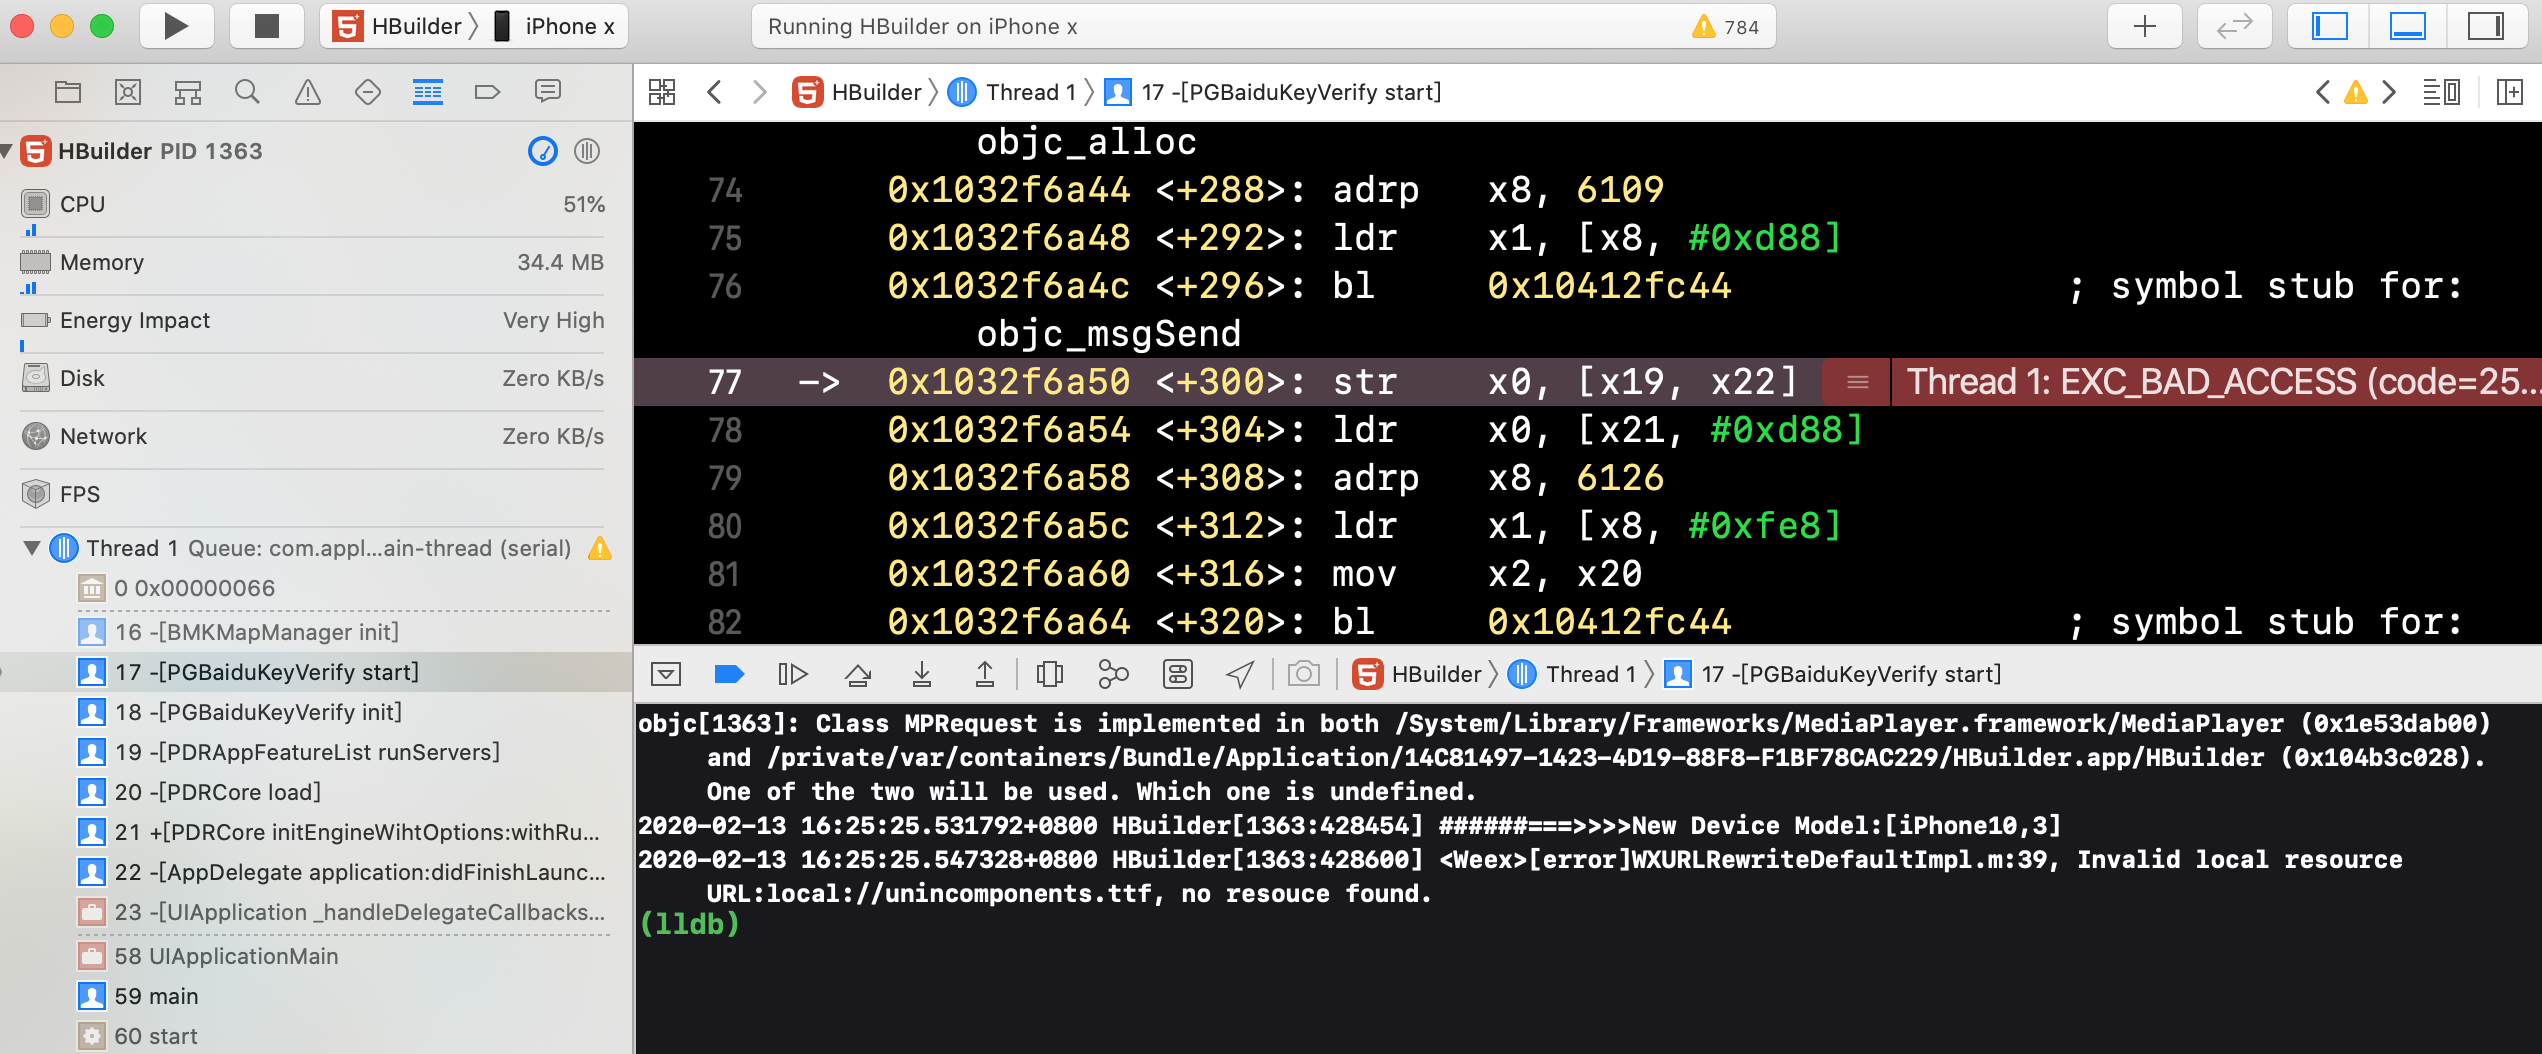
Task: Click Continue/Pause program execution icon
Action: [x=792, y=675]
